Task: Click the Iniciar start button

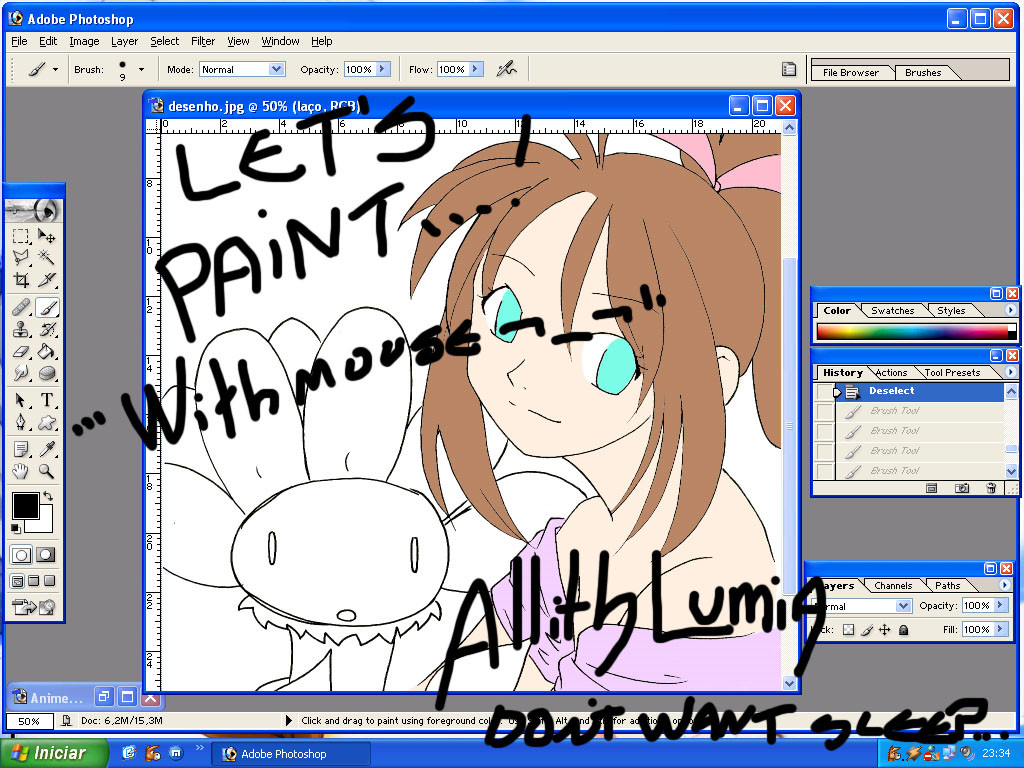Action: click(x=54, y=753)
